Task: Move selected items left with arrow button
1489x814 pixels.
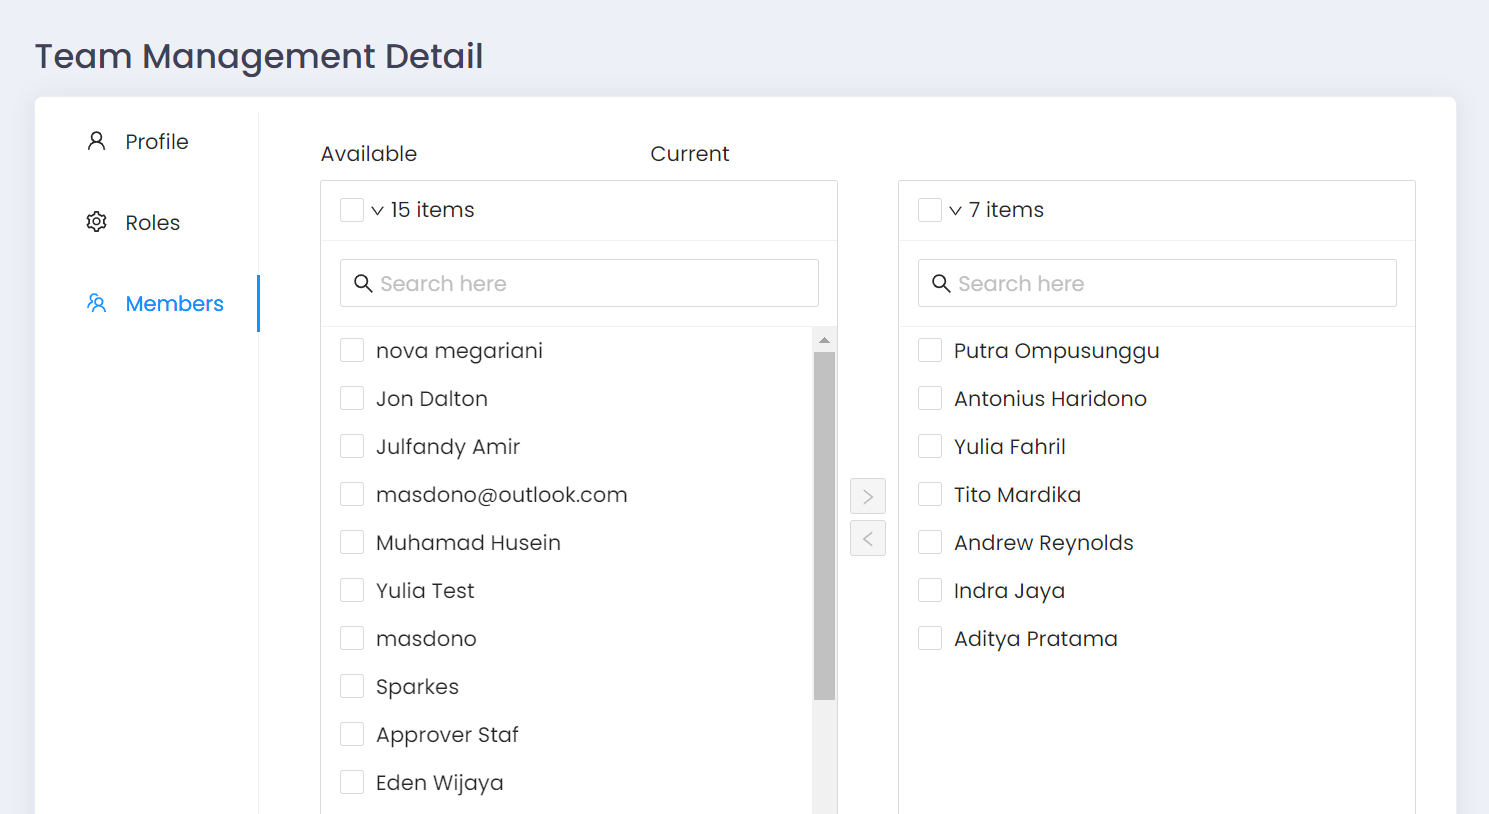Action: click(868, 538)
